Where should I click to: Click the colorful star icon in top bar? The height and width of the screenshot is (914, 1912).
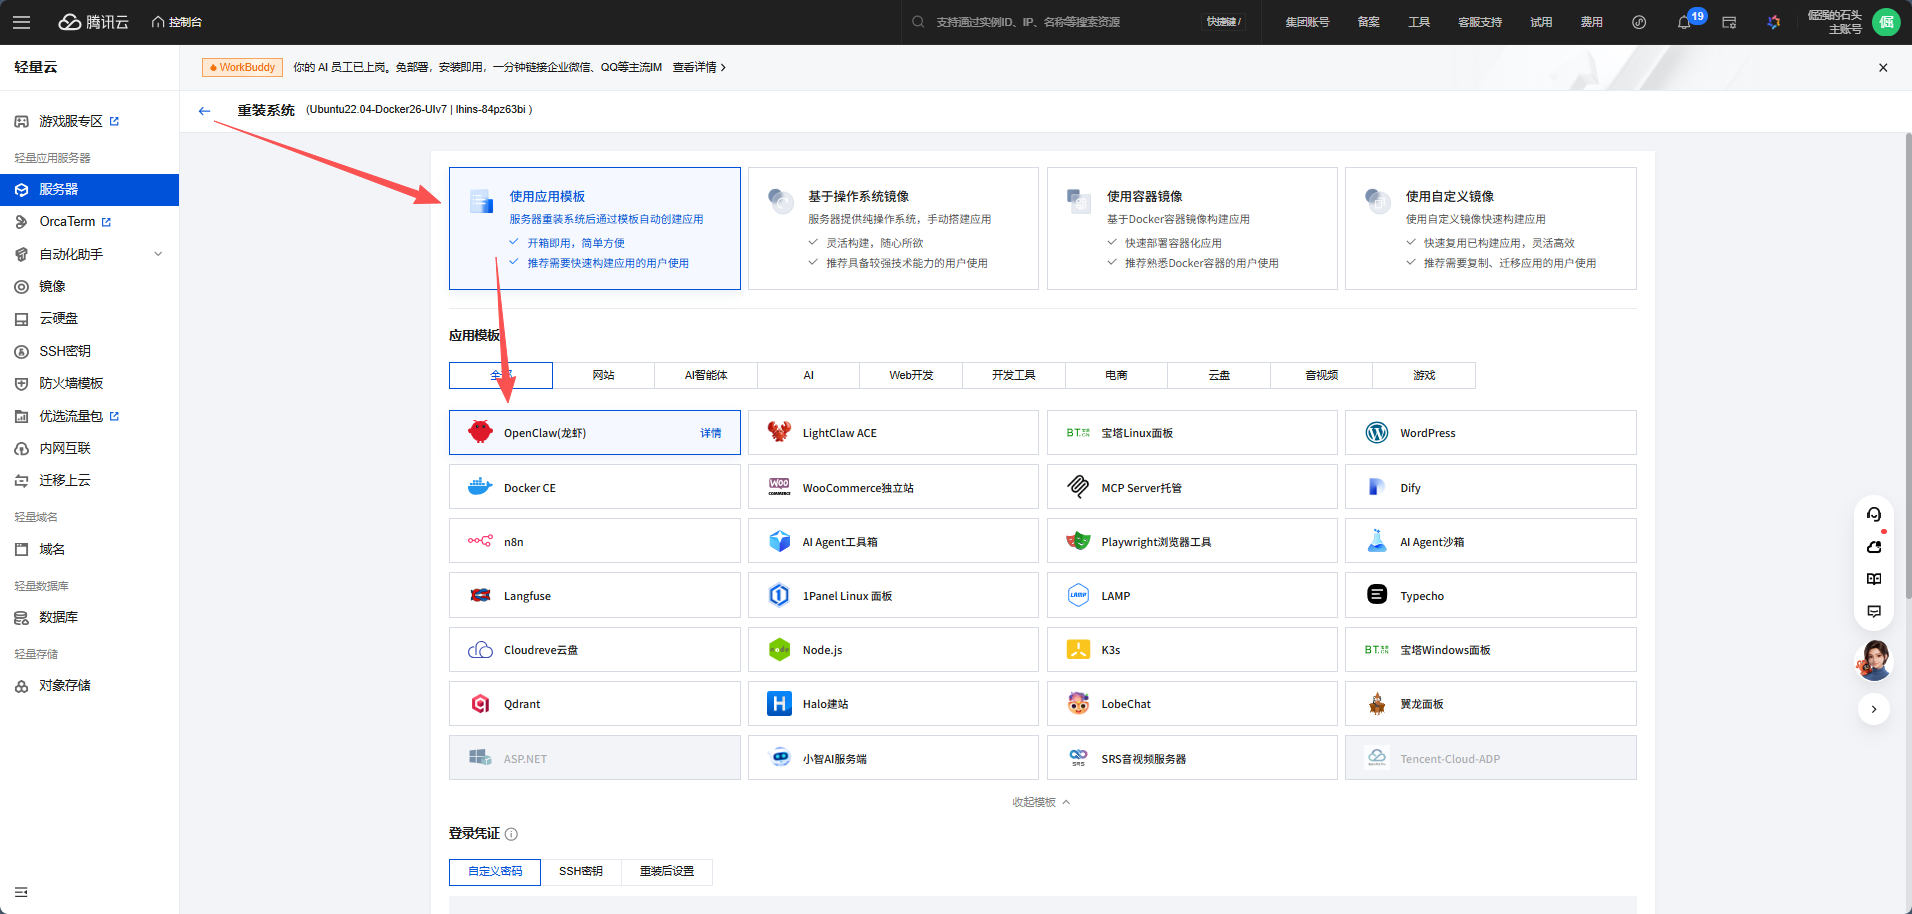[x=1774, y=22]
